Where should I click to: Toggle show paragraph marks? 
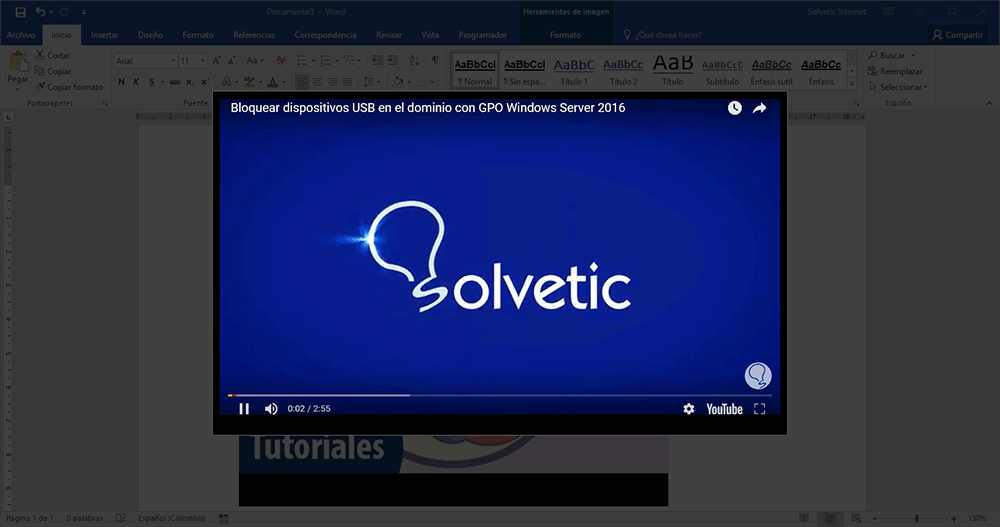pyautogui.click(x=435, y=61)
